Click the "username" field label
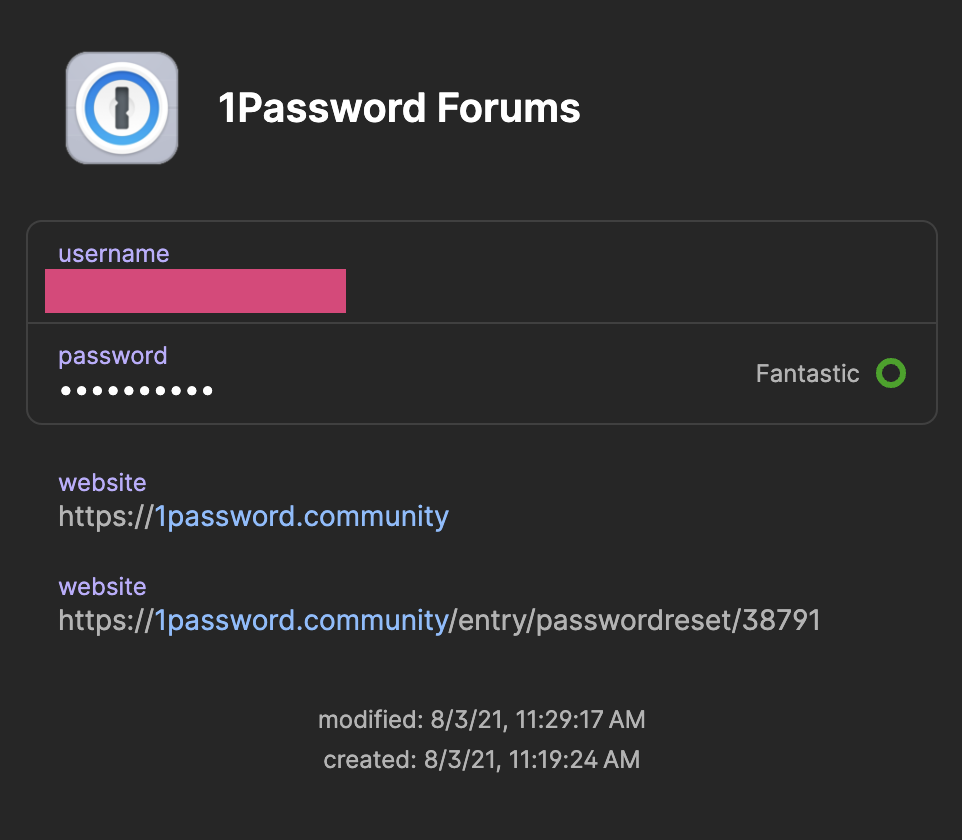The height and width of the screenshot is (840, 962). tap(113, 254)
